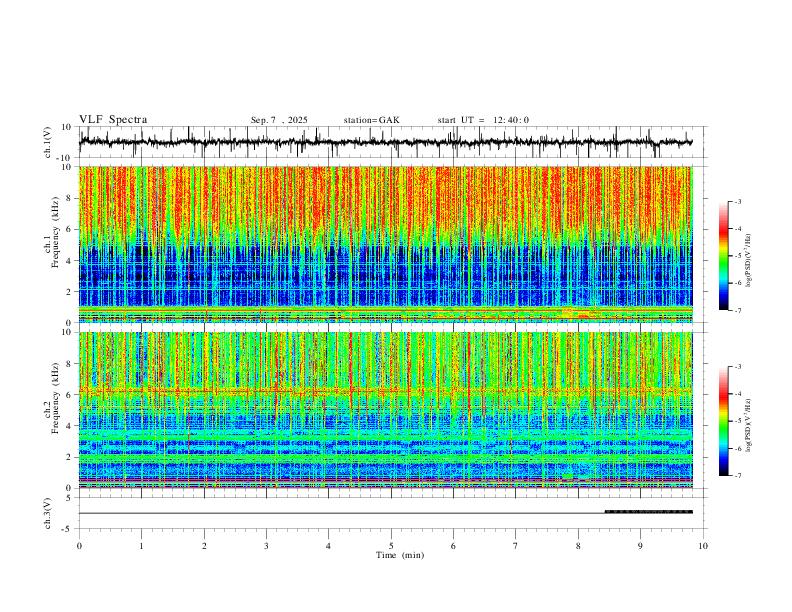
Task: Click inside the ch.1 spectrogram panel
Action: [x=385, y=244]
